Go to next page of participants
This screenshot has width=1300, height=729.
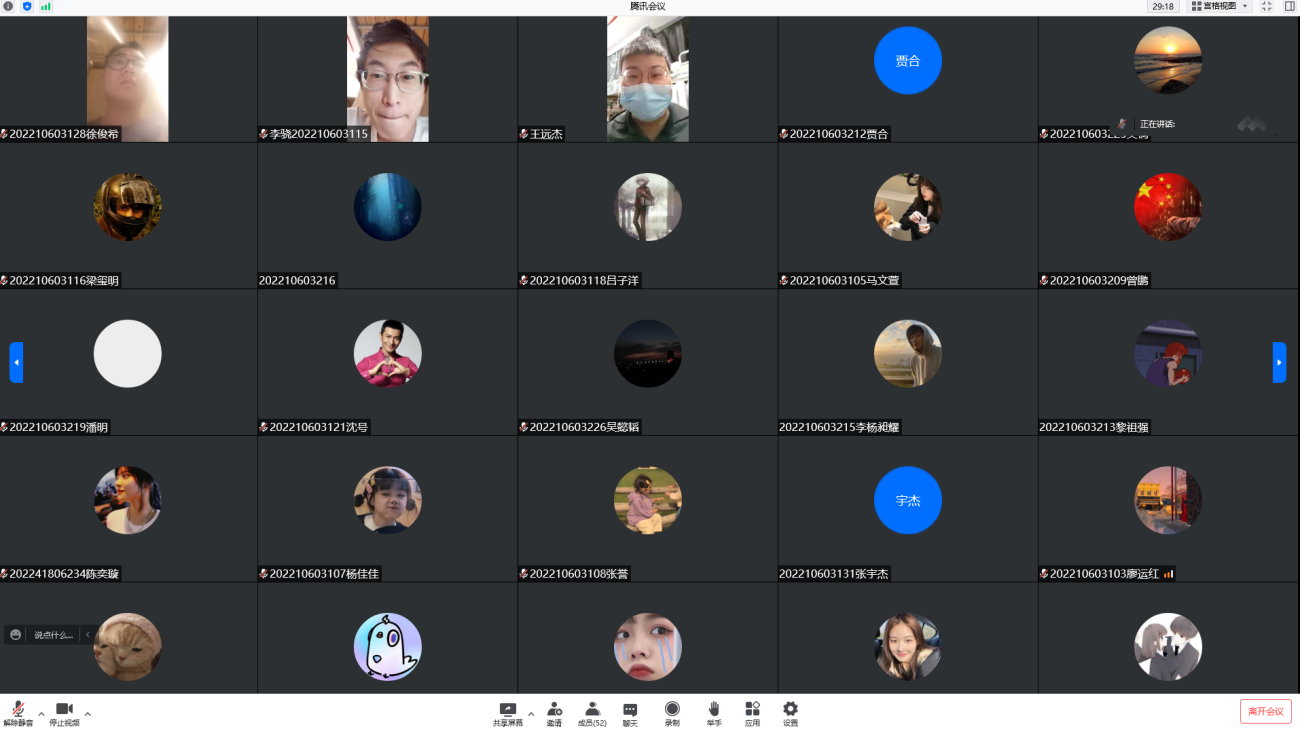(1279, 362)
